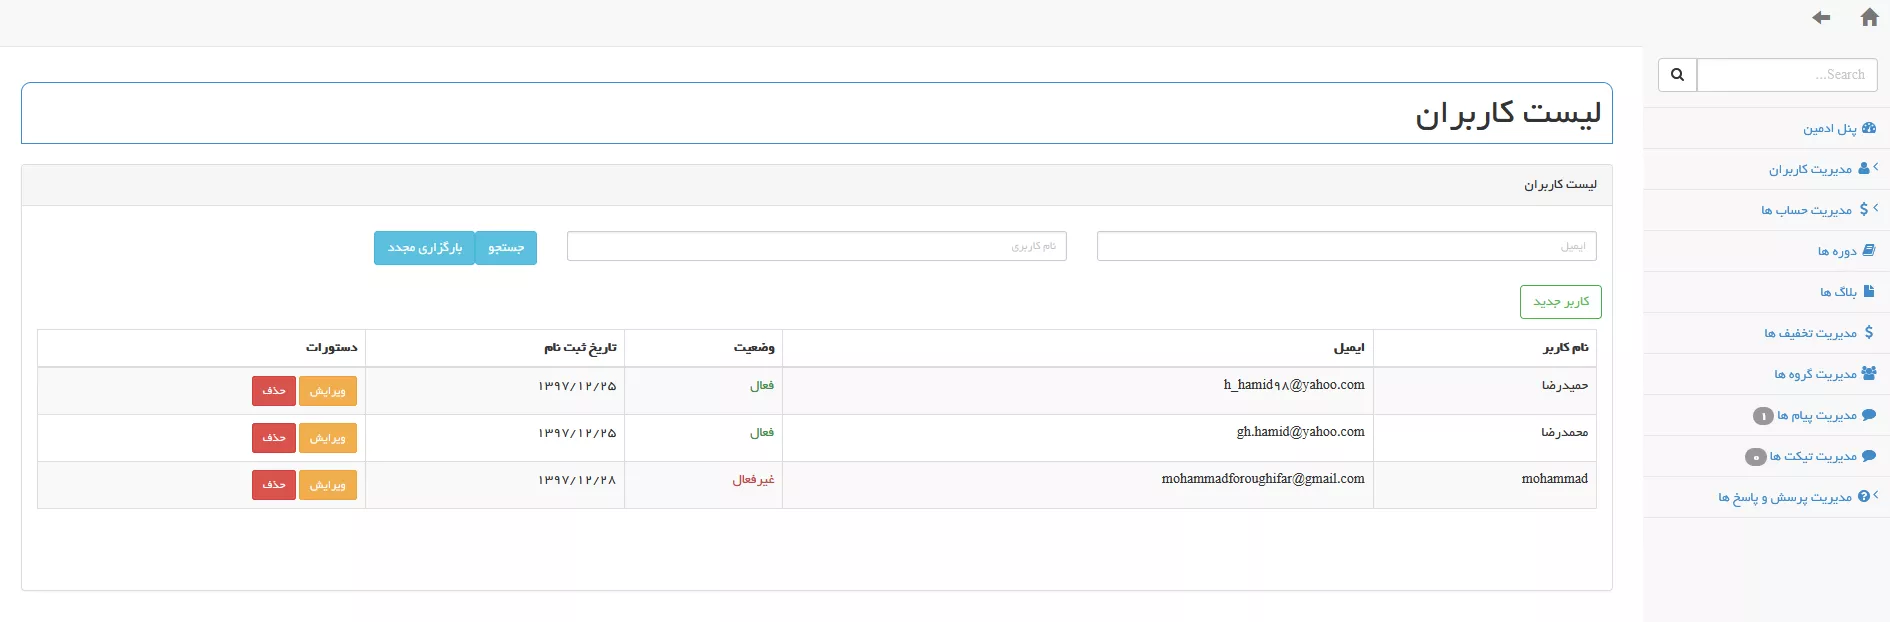Click the group icon for مدیریت گروه ها

pyautogui.click(x=1869, y=374)
